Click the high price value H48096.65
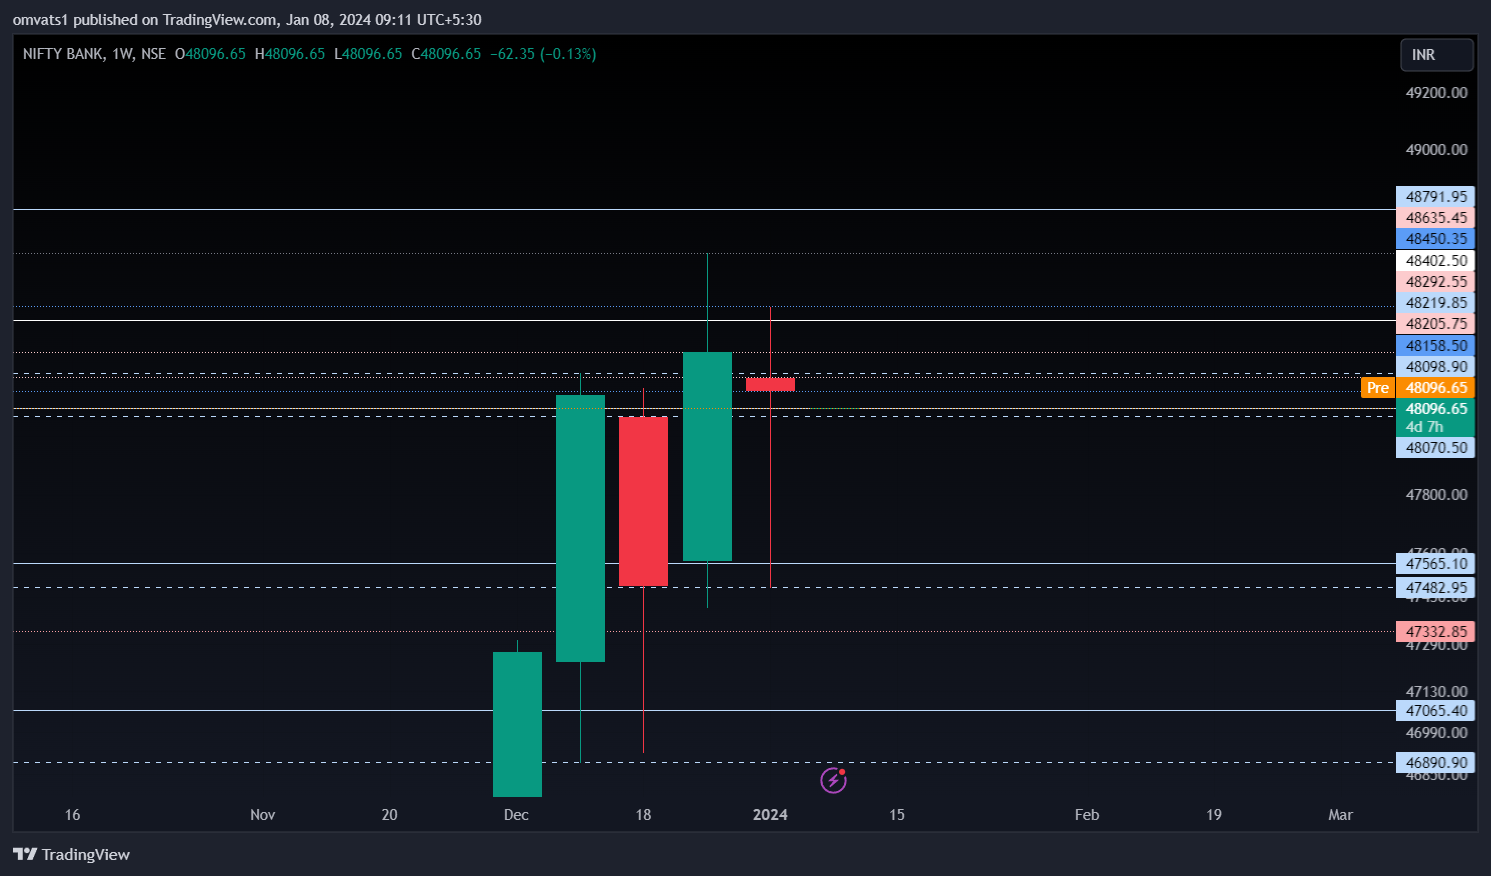The height and width of the screenshot is (876, 1491). 290,54
